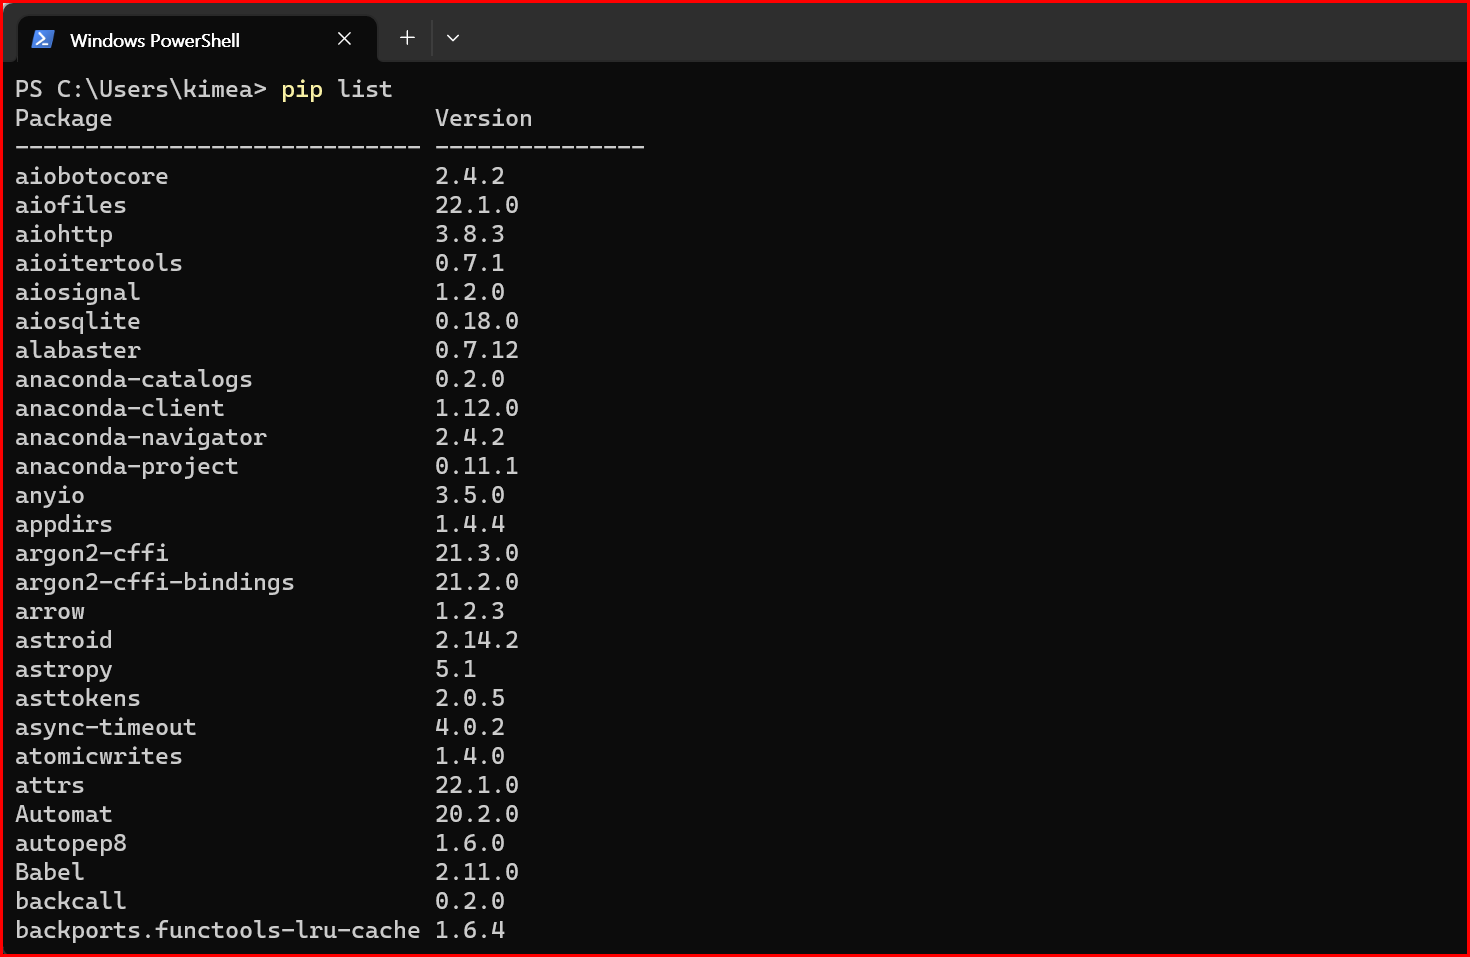Click the 'argon2-cffi' package name
This screenshot has height=957, width=1470.
(x=91, y=554)
